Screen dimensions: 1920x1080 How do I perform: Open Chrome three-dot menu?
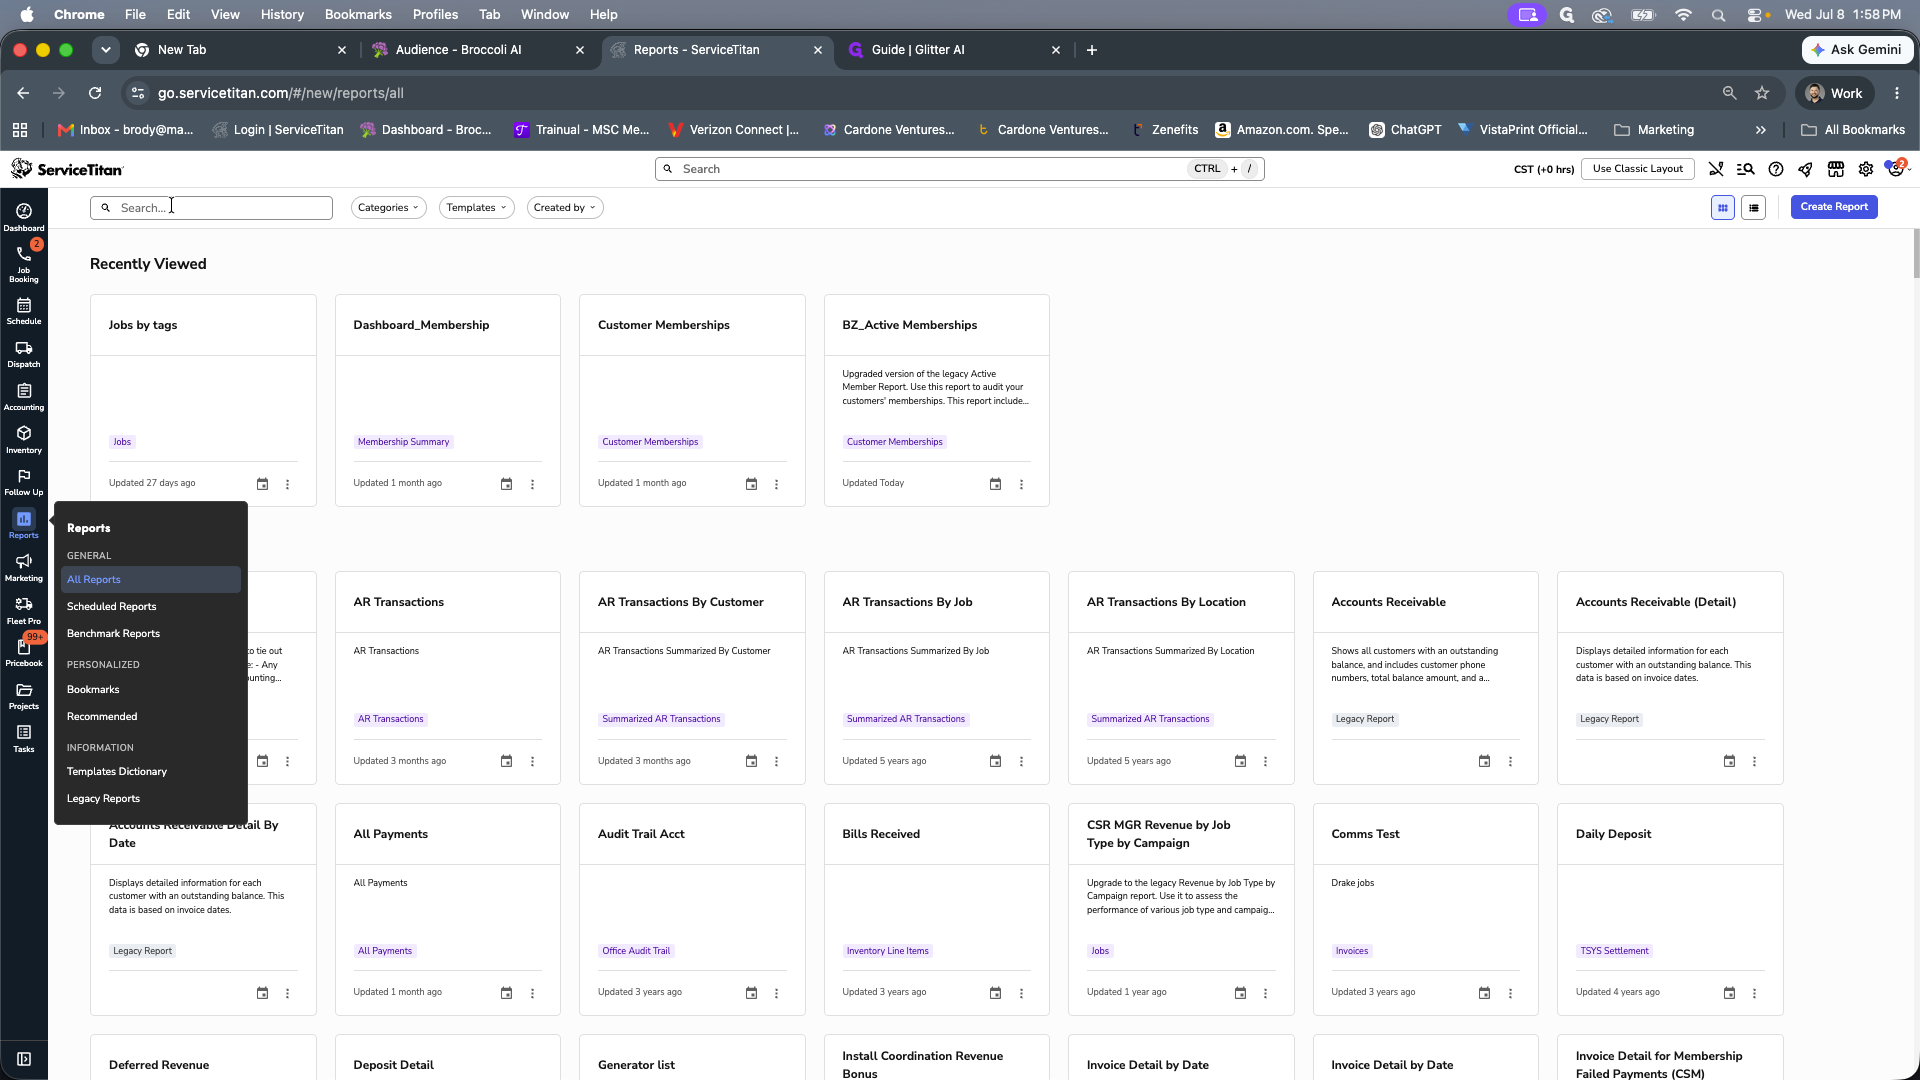point(1897,93)
